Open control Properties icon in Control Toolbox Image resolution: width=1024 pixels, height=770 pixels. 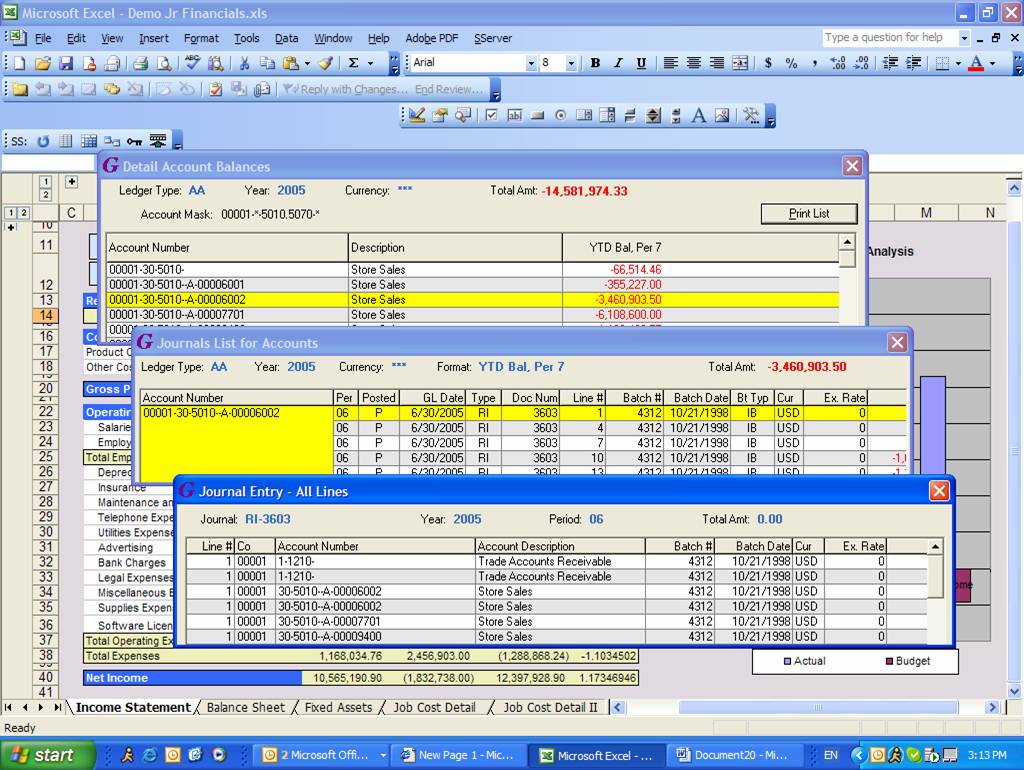click(x=440, y=116)
